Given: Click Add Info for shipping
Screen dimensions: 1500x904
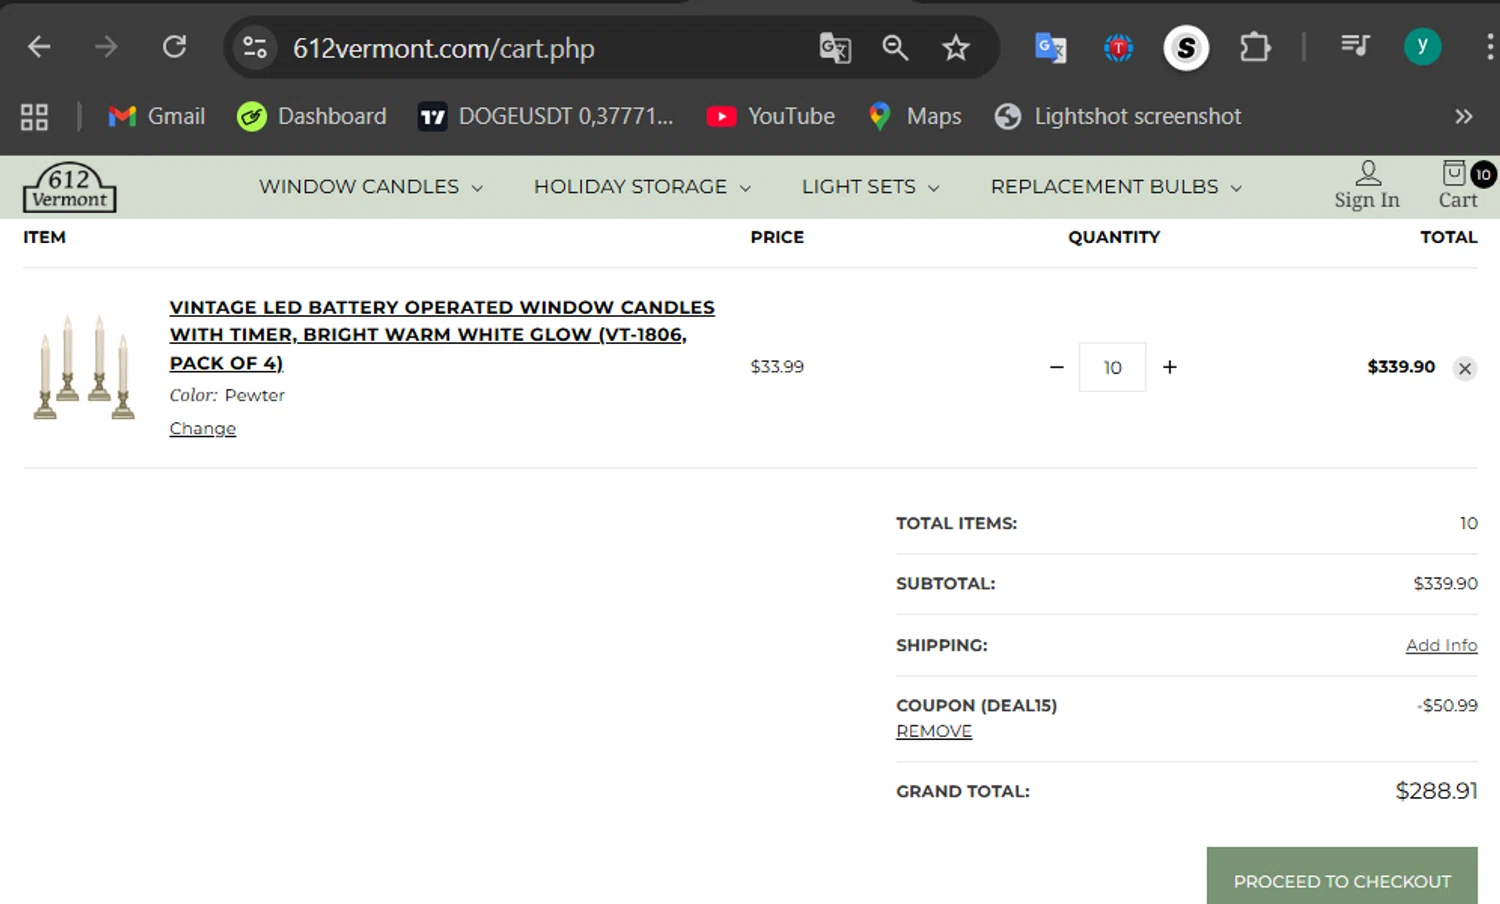Looking at the screenshot, I should pyautogui.click(x=1441, y=646).
